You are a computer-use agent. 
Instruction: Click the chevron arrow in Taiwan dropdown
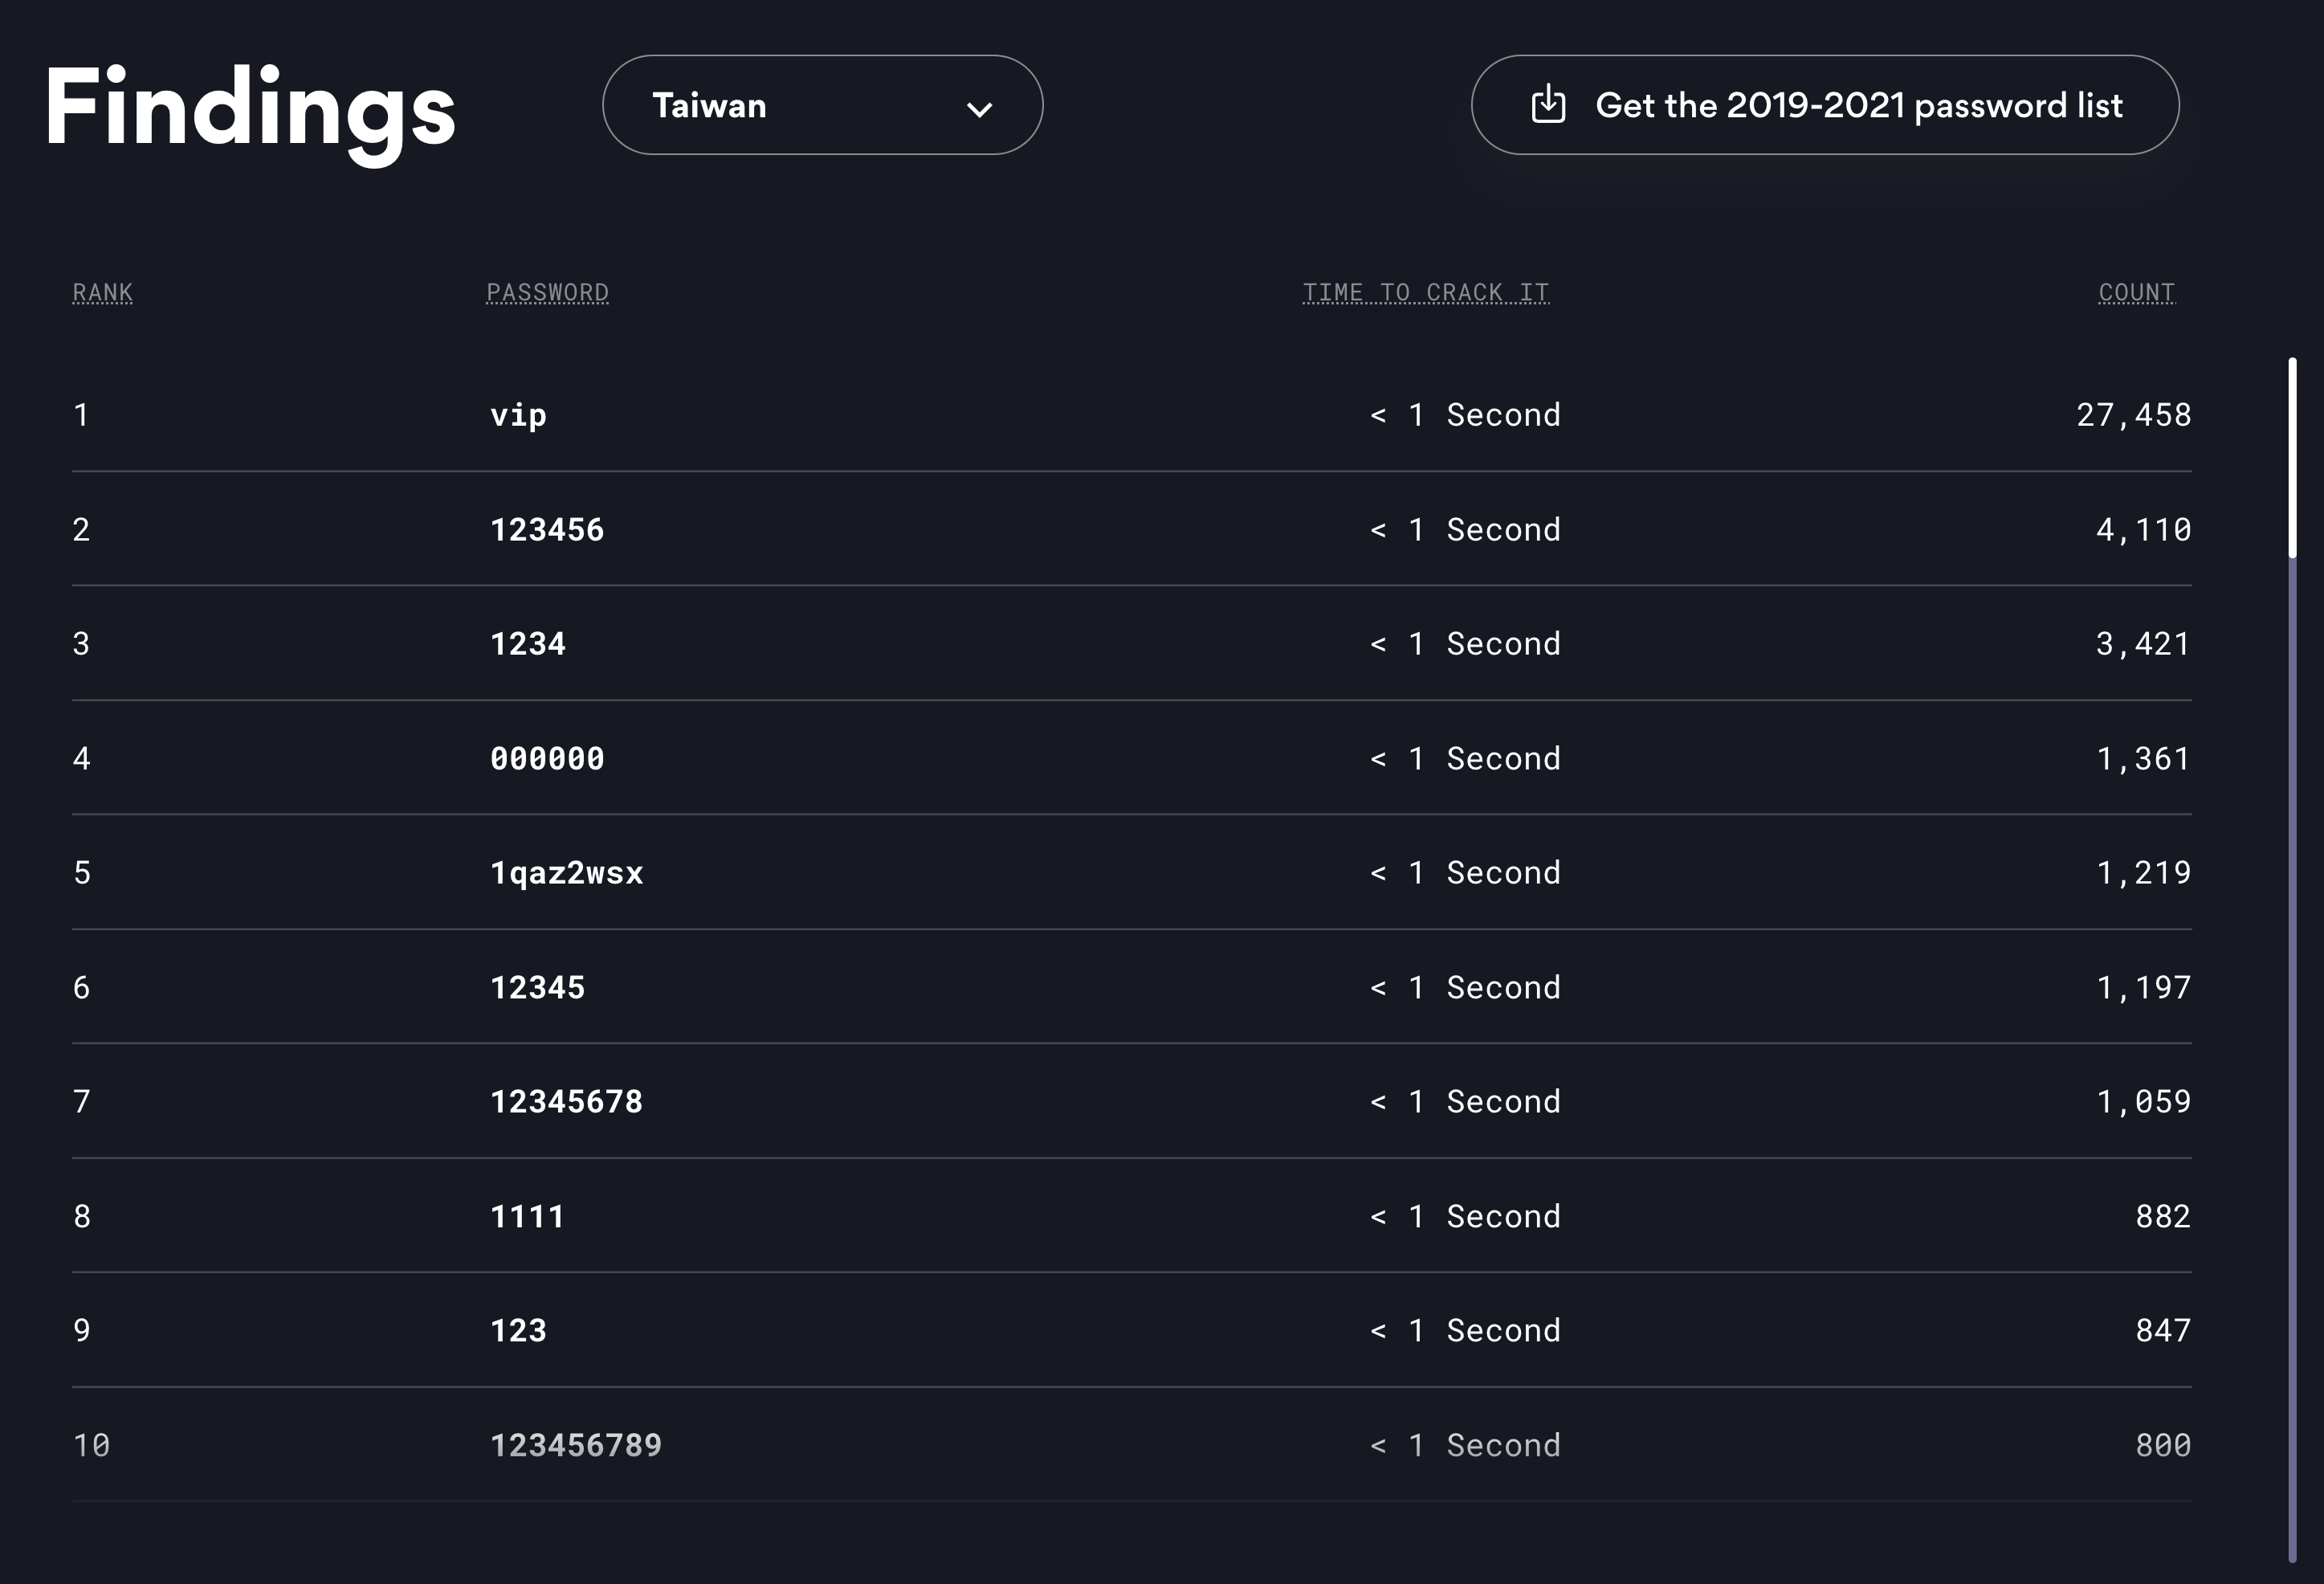point(979,109)
